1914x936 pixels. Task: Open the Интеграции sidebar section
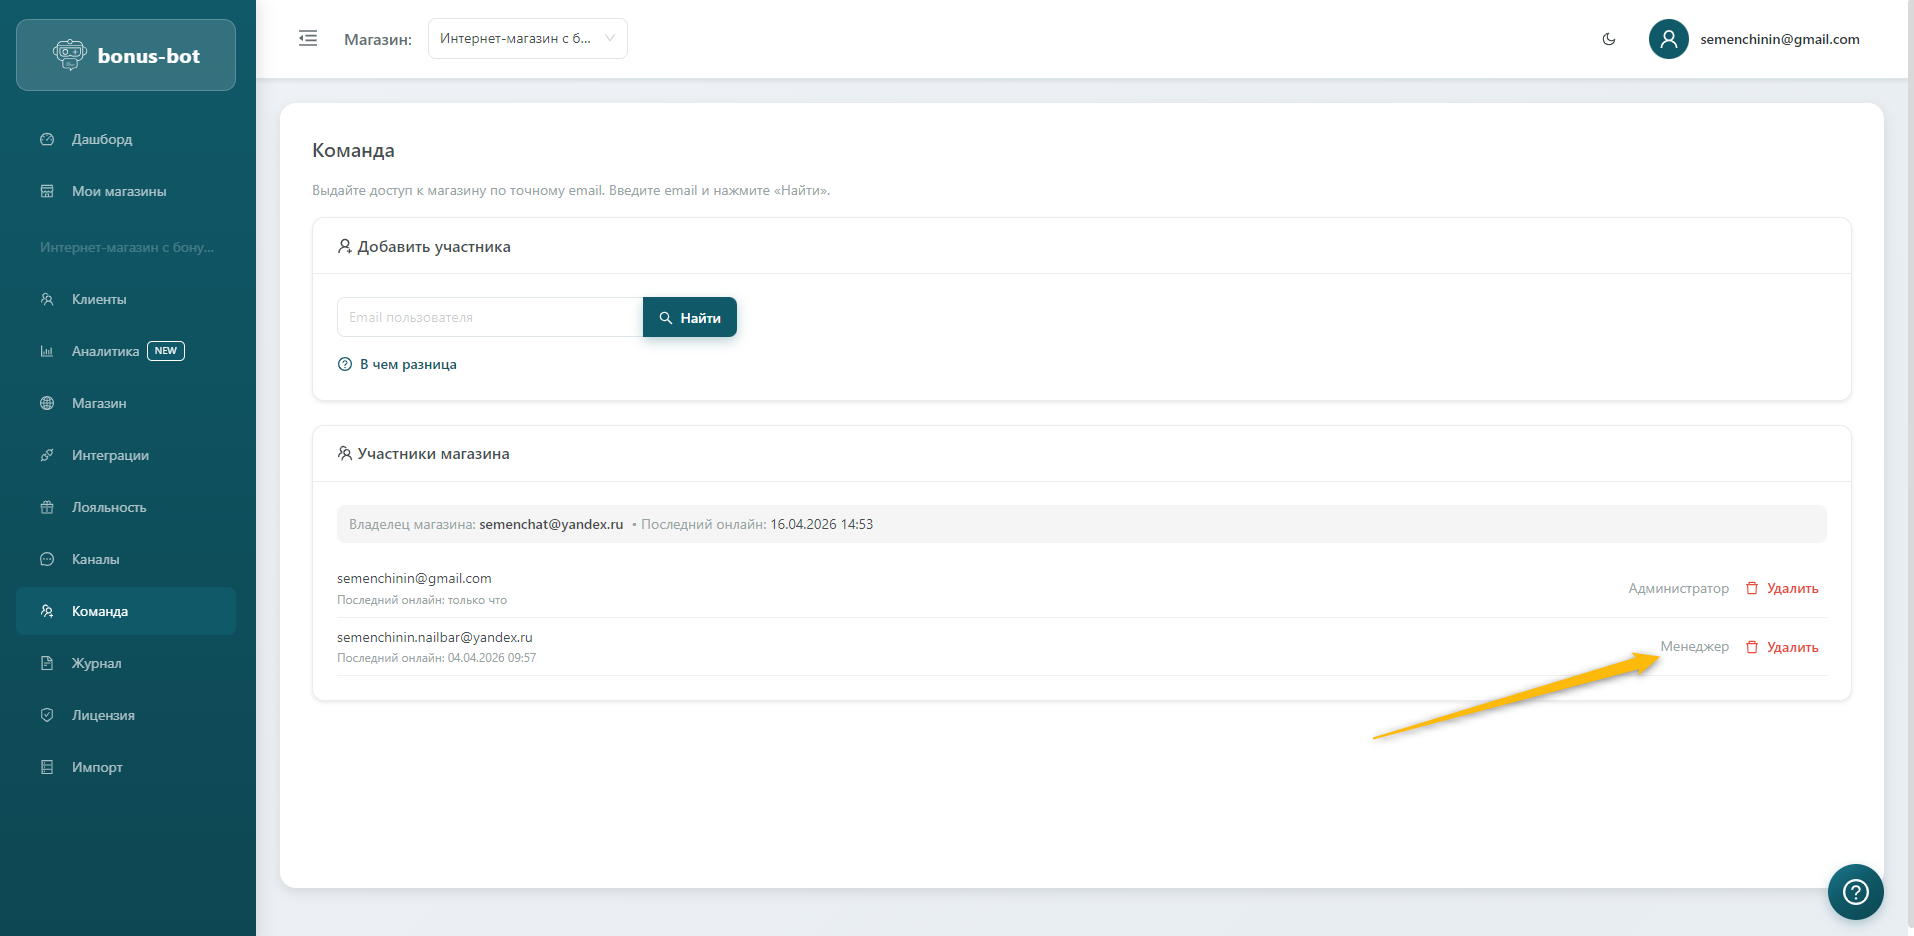pyautogui.click(x=110, y=455)
